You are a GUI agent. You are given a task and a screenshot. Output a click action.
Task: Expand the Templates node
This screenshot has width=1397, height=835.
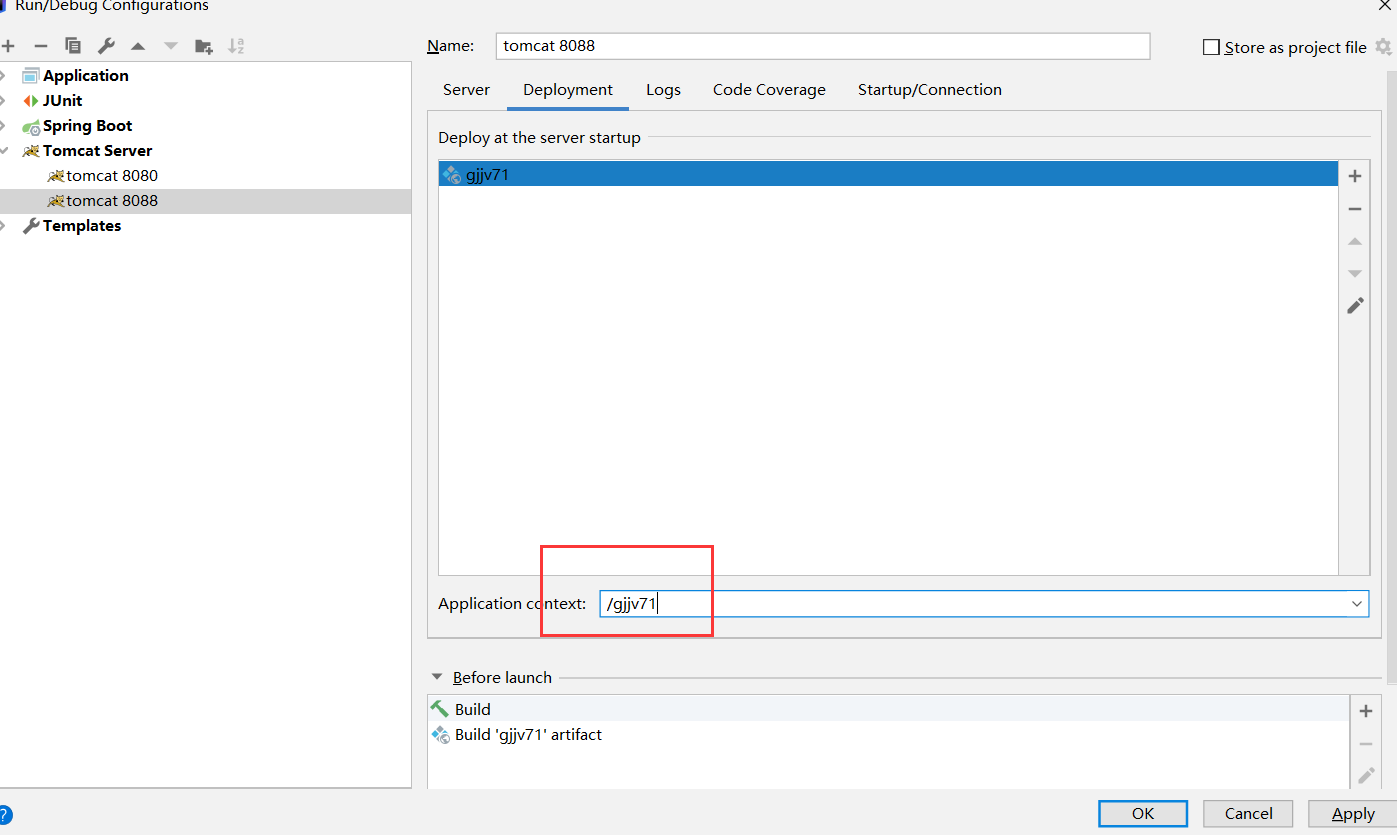pyautogui.click(x=5, y=226)
